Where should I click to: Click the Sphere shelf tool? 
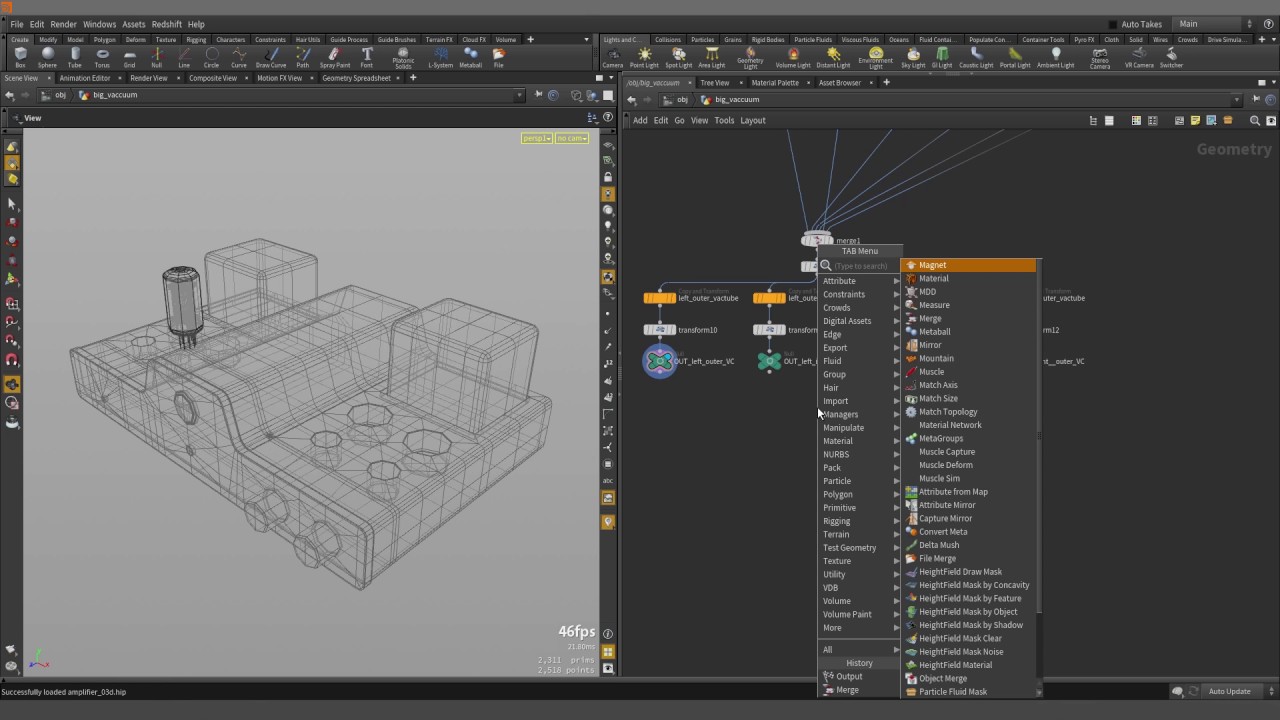(47, 57)
